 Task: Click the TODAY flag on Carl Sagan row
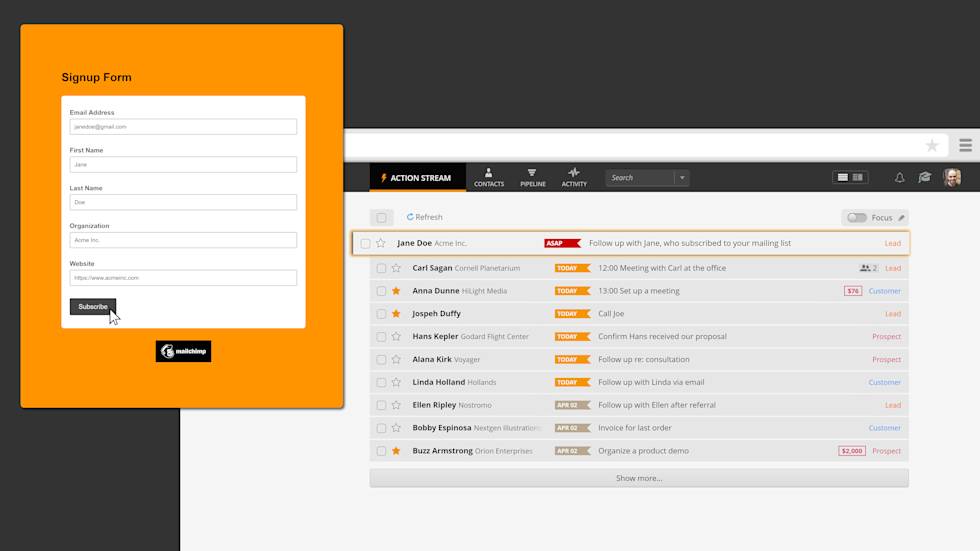[x=572, y=268]
